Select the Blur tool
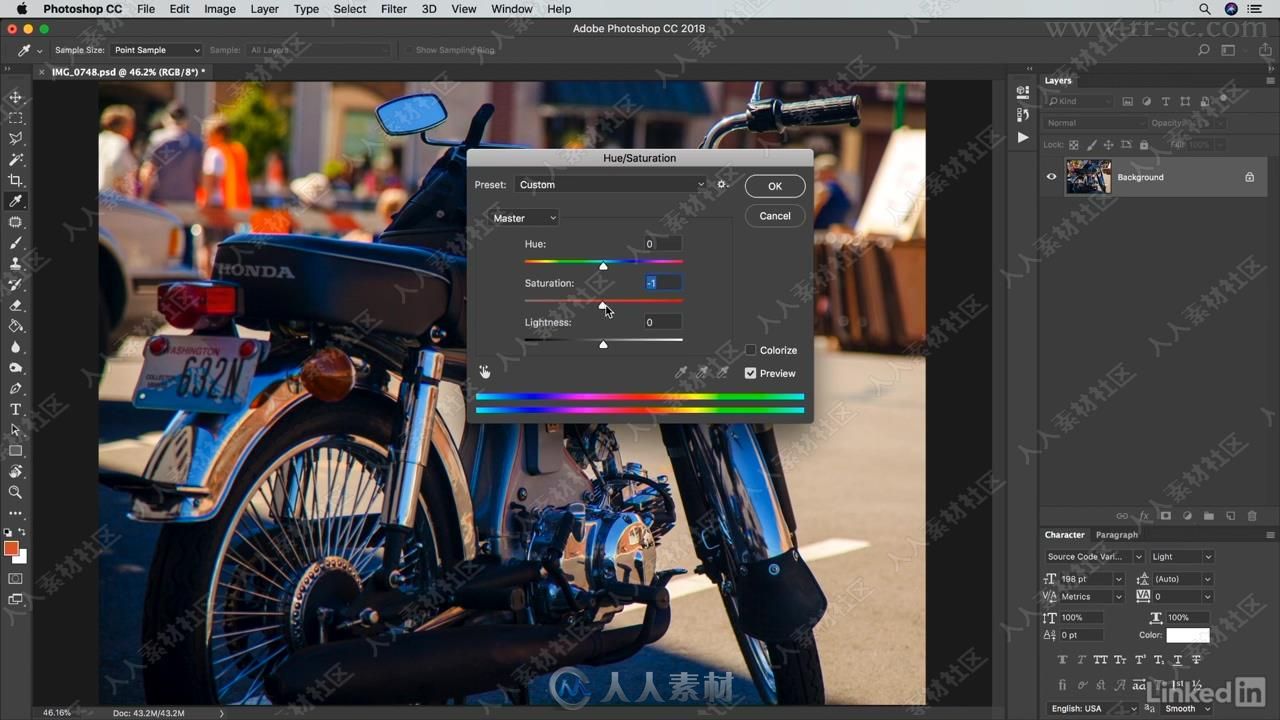This screenshot has height=720, width=1280. 15,347
